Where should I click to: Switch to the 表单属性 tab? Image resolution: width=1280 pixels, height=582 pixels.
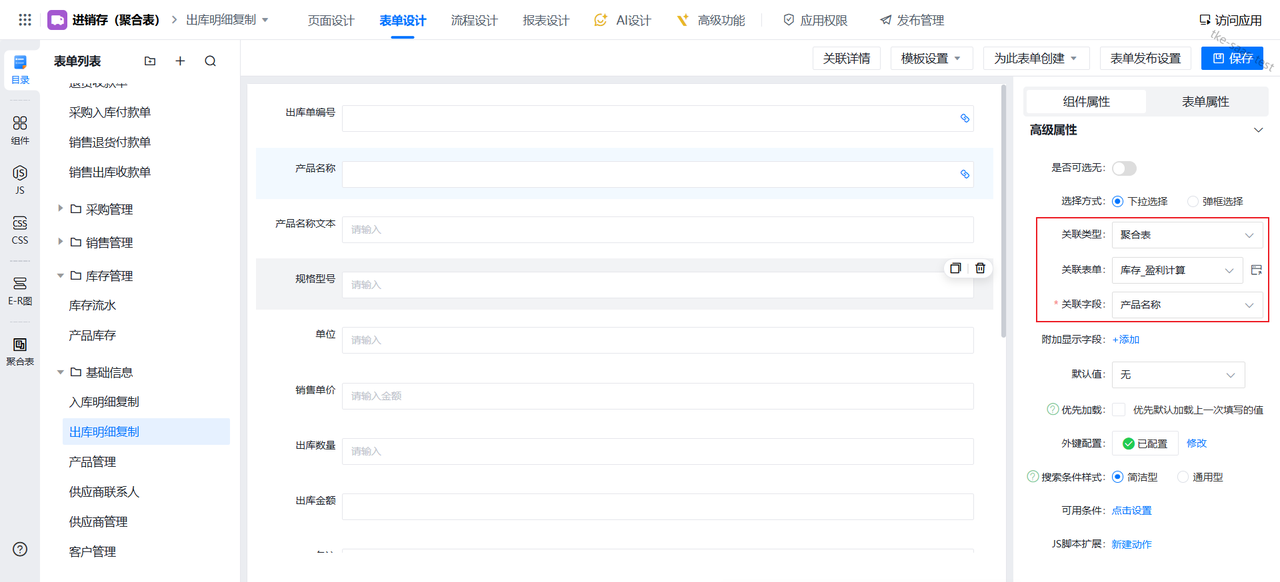click(1205, 102)
